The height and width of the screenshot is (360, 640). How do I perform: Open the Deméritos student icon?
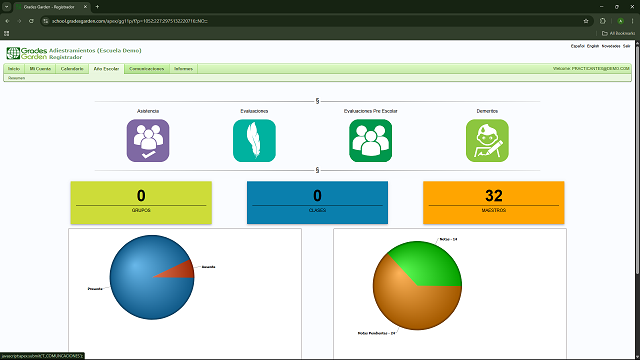[487, 140]
